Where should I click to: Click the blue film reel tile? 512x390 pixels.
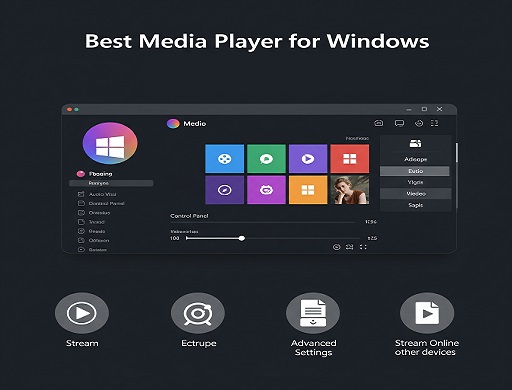(224, 159)
